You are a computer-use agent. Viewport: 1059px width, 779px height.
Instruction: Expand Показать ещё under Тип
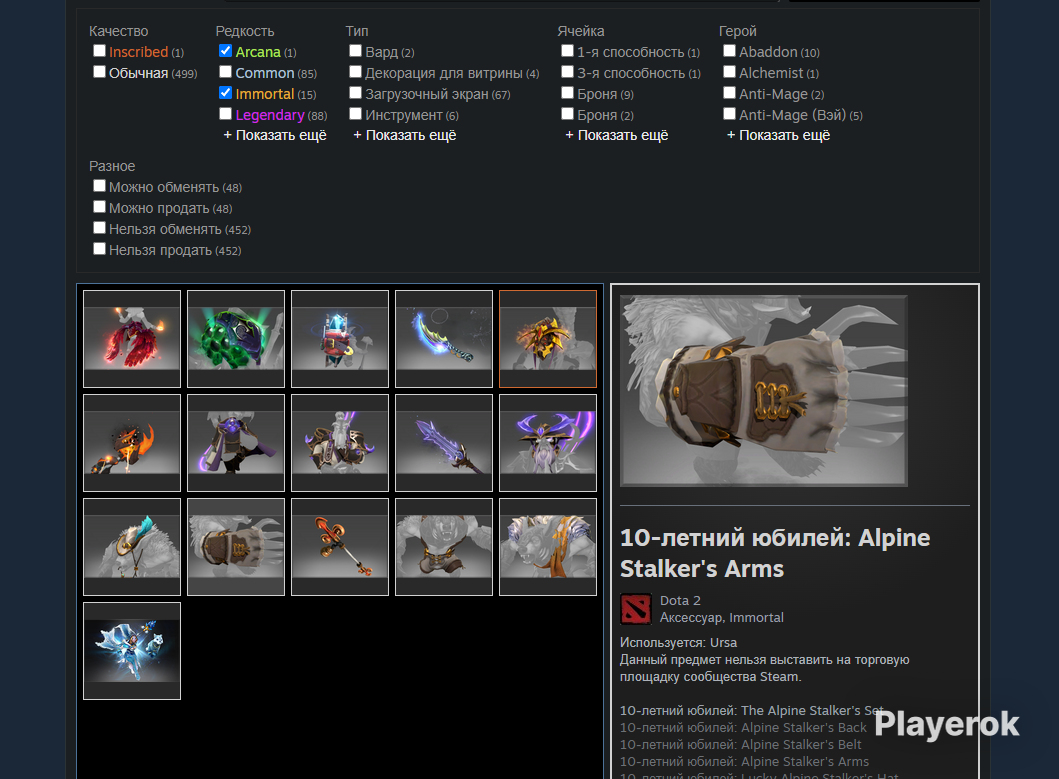pyautogui.click(x=405, y=135)
